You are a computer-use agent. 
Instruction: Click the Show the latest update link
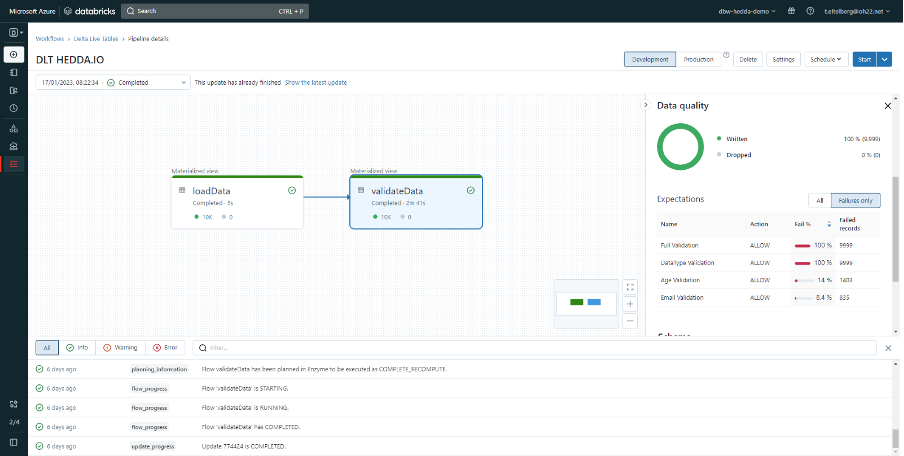coord(316,82)
